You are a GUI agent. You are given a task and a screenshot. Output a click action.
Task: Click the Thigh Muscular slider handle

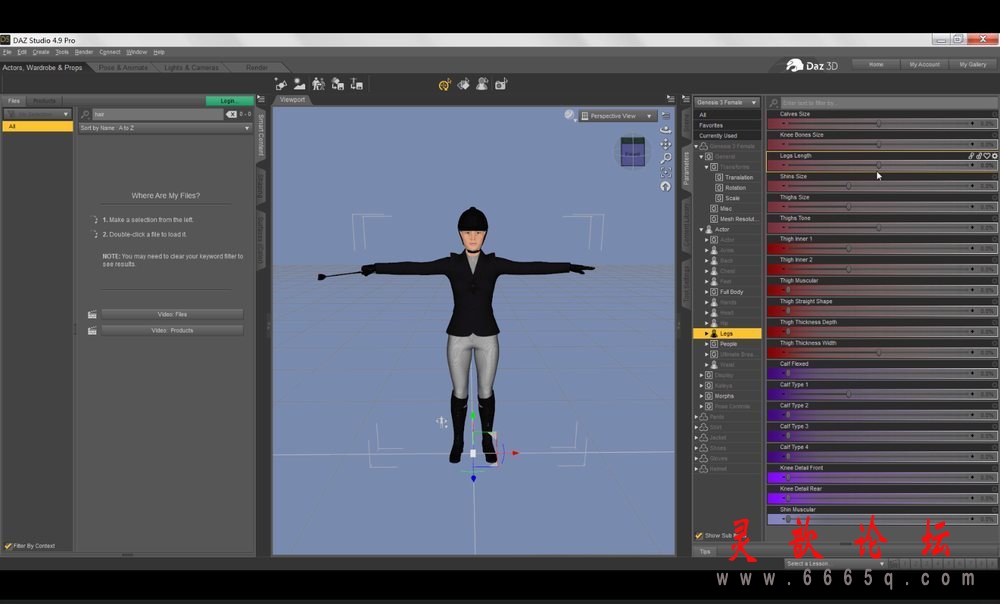[788, 290]
